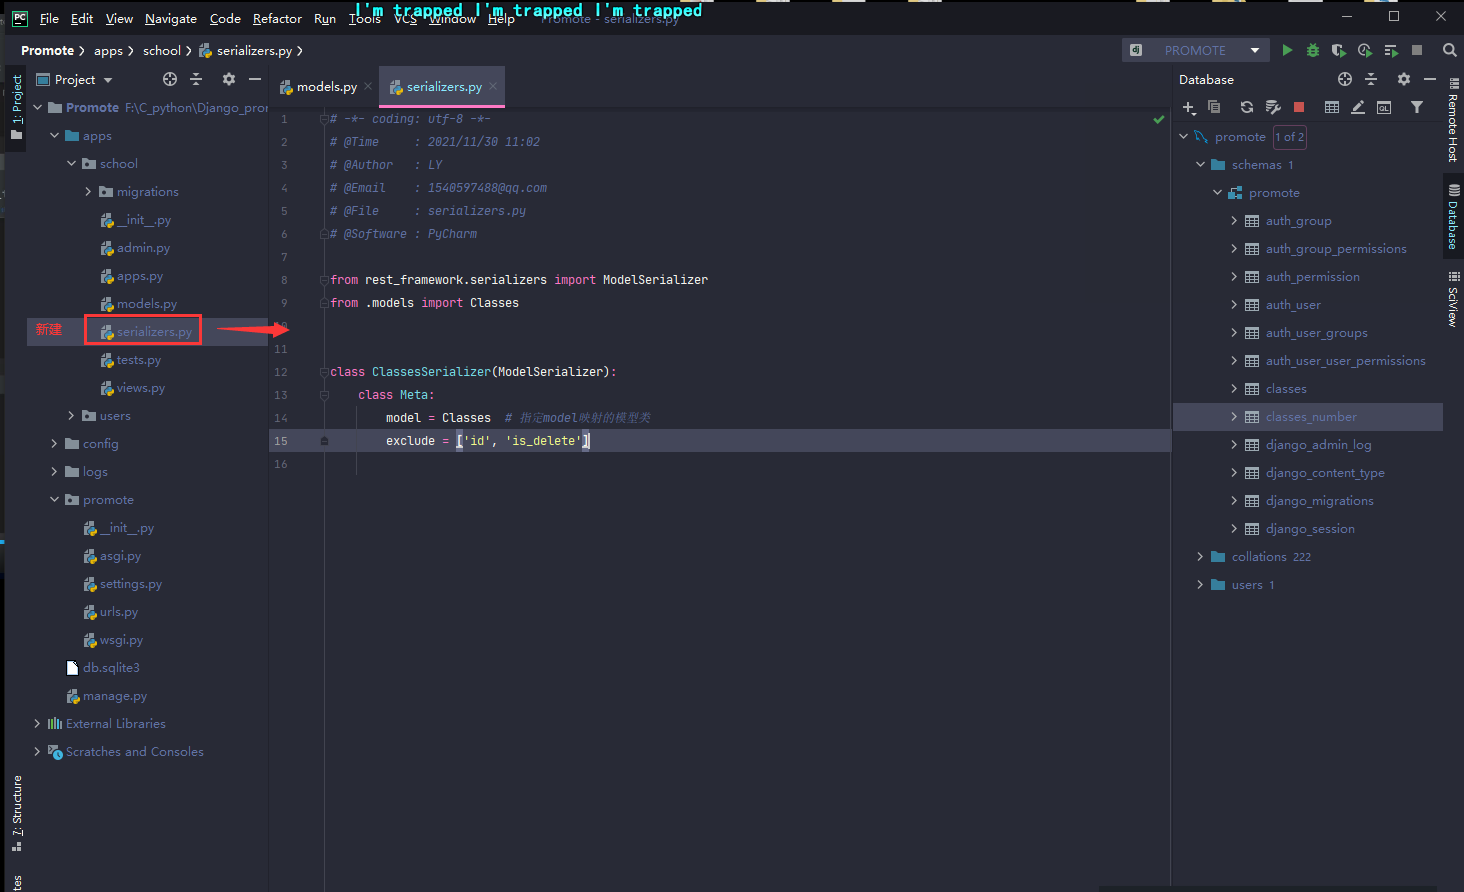Fold the ClassesSerializer class at line 12

(x=324, y=372)
